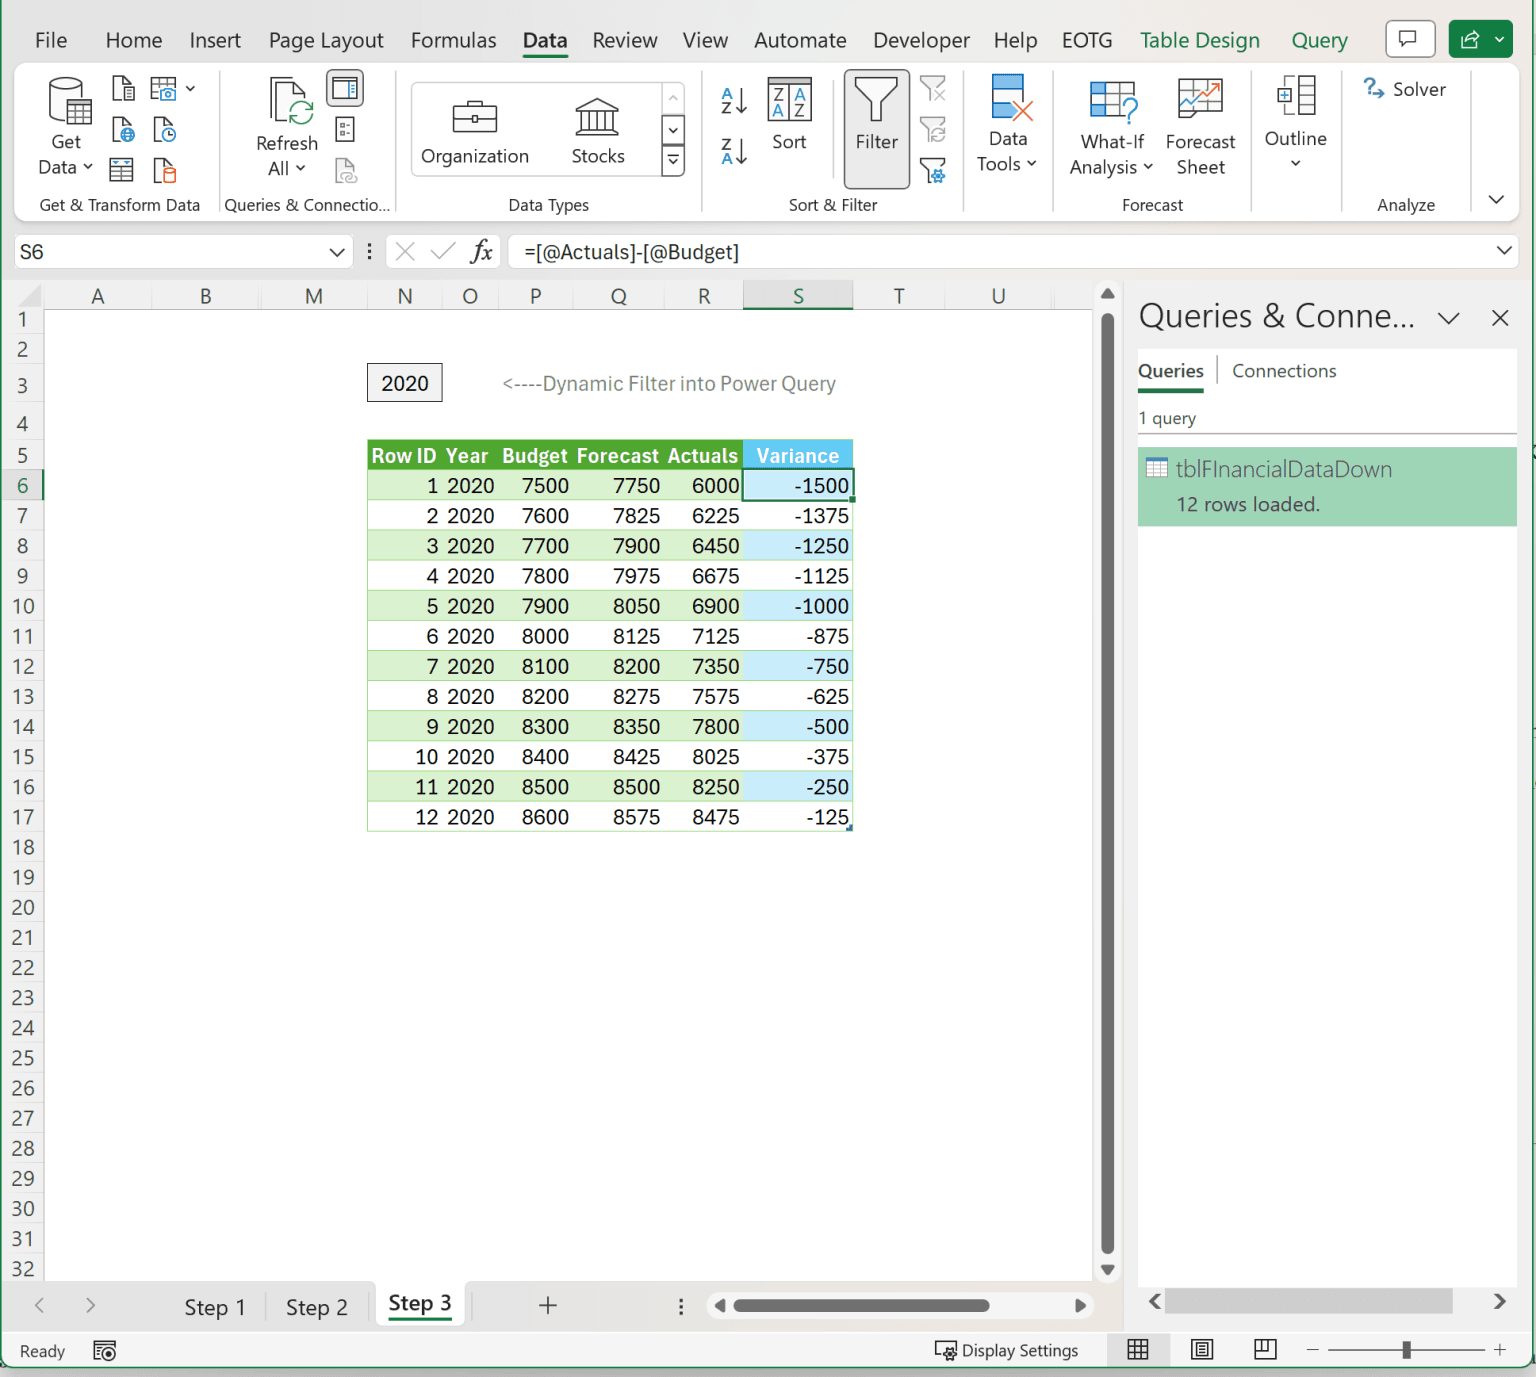The height and width of the screenshot is (1377, 1536).
Task: Click the Sort A to Z icon
Action: (731, 100)
